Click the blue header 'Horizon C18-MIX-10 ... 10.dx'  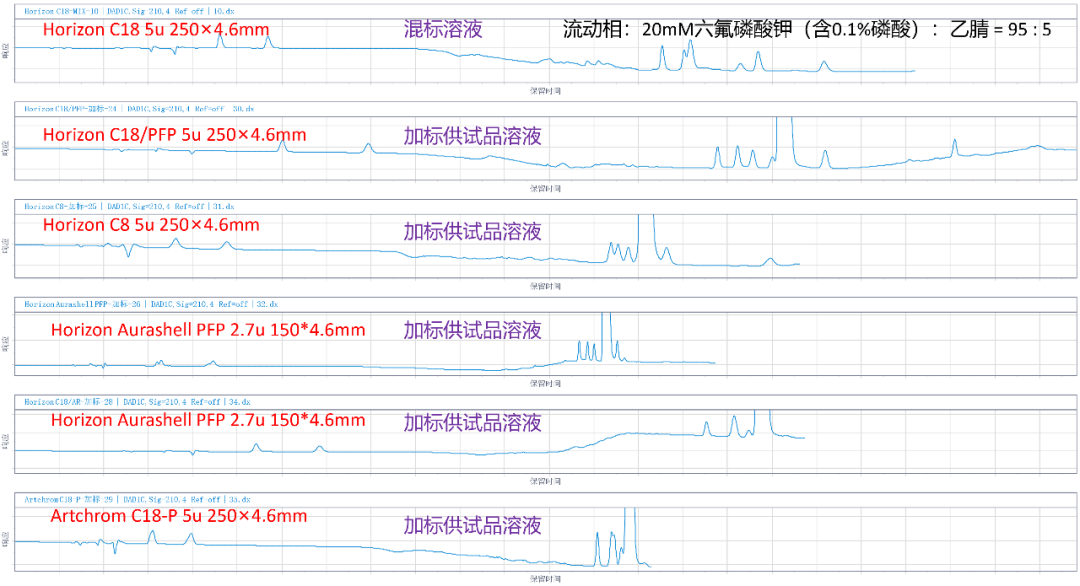coord(129,11)
